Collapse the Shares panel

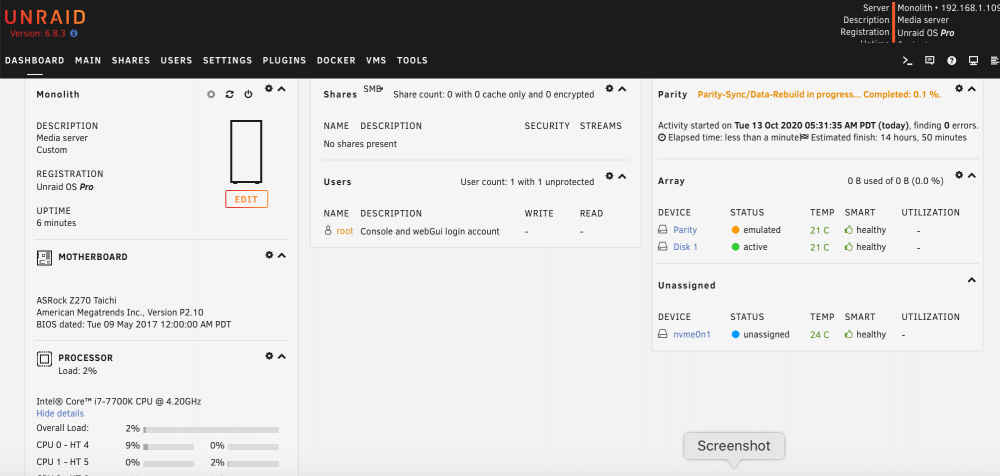click(622, 89)
